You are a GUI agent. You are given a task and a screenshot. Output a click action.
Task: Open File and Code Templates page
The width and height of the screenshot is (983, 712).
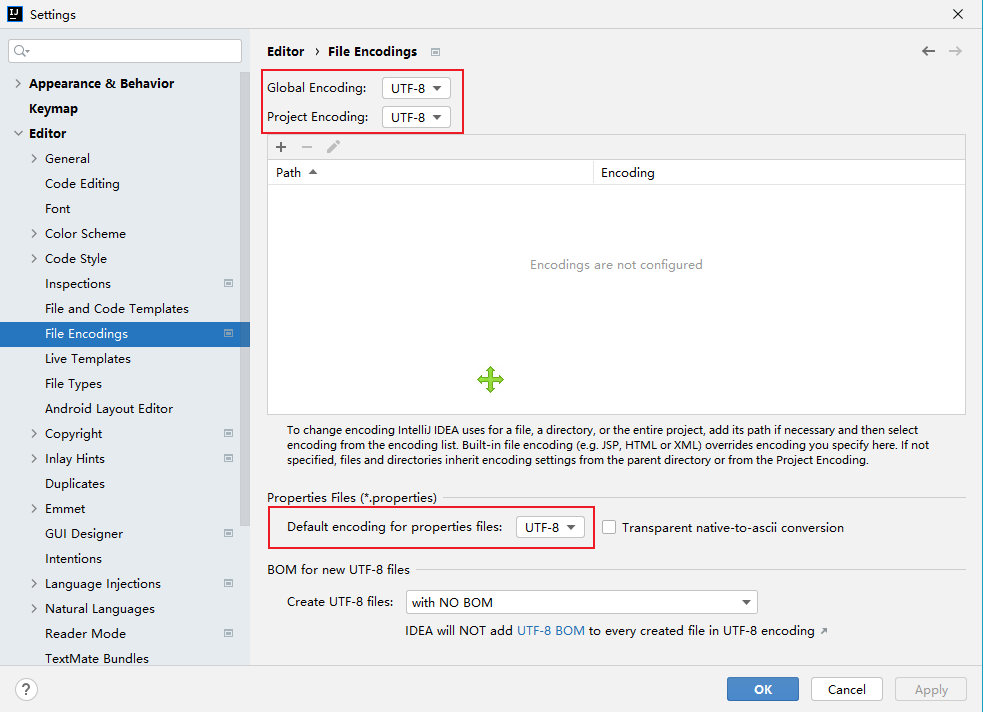click(x=117, y=308)
